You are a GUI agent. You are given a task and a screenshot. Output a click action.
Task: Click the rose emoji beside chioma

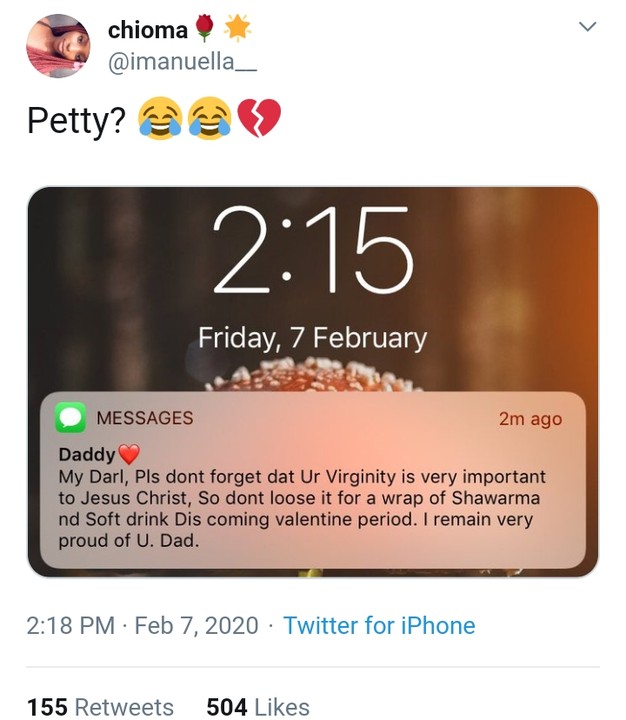tap(205, 30)
